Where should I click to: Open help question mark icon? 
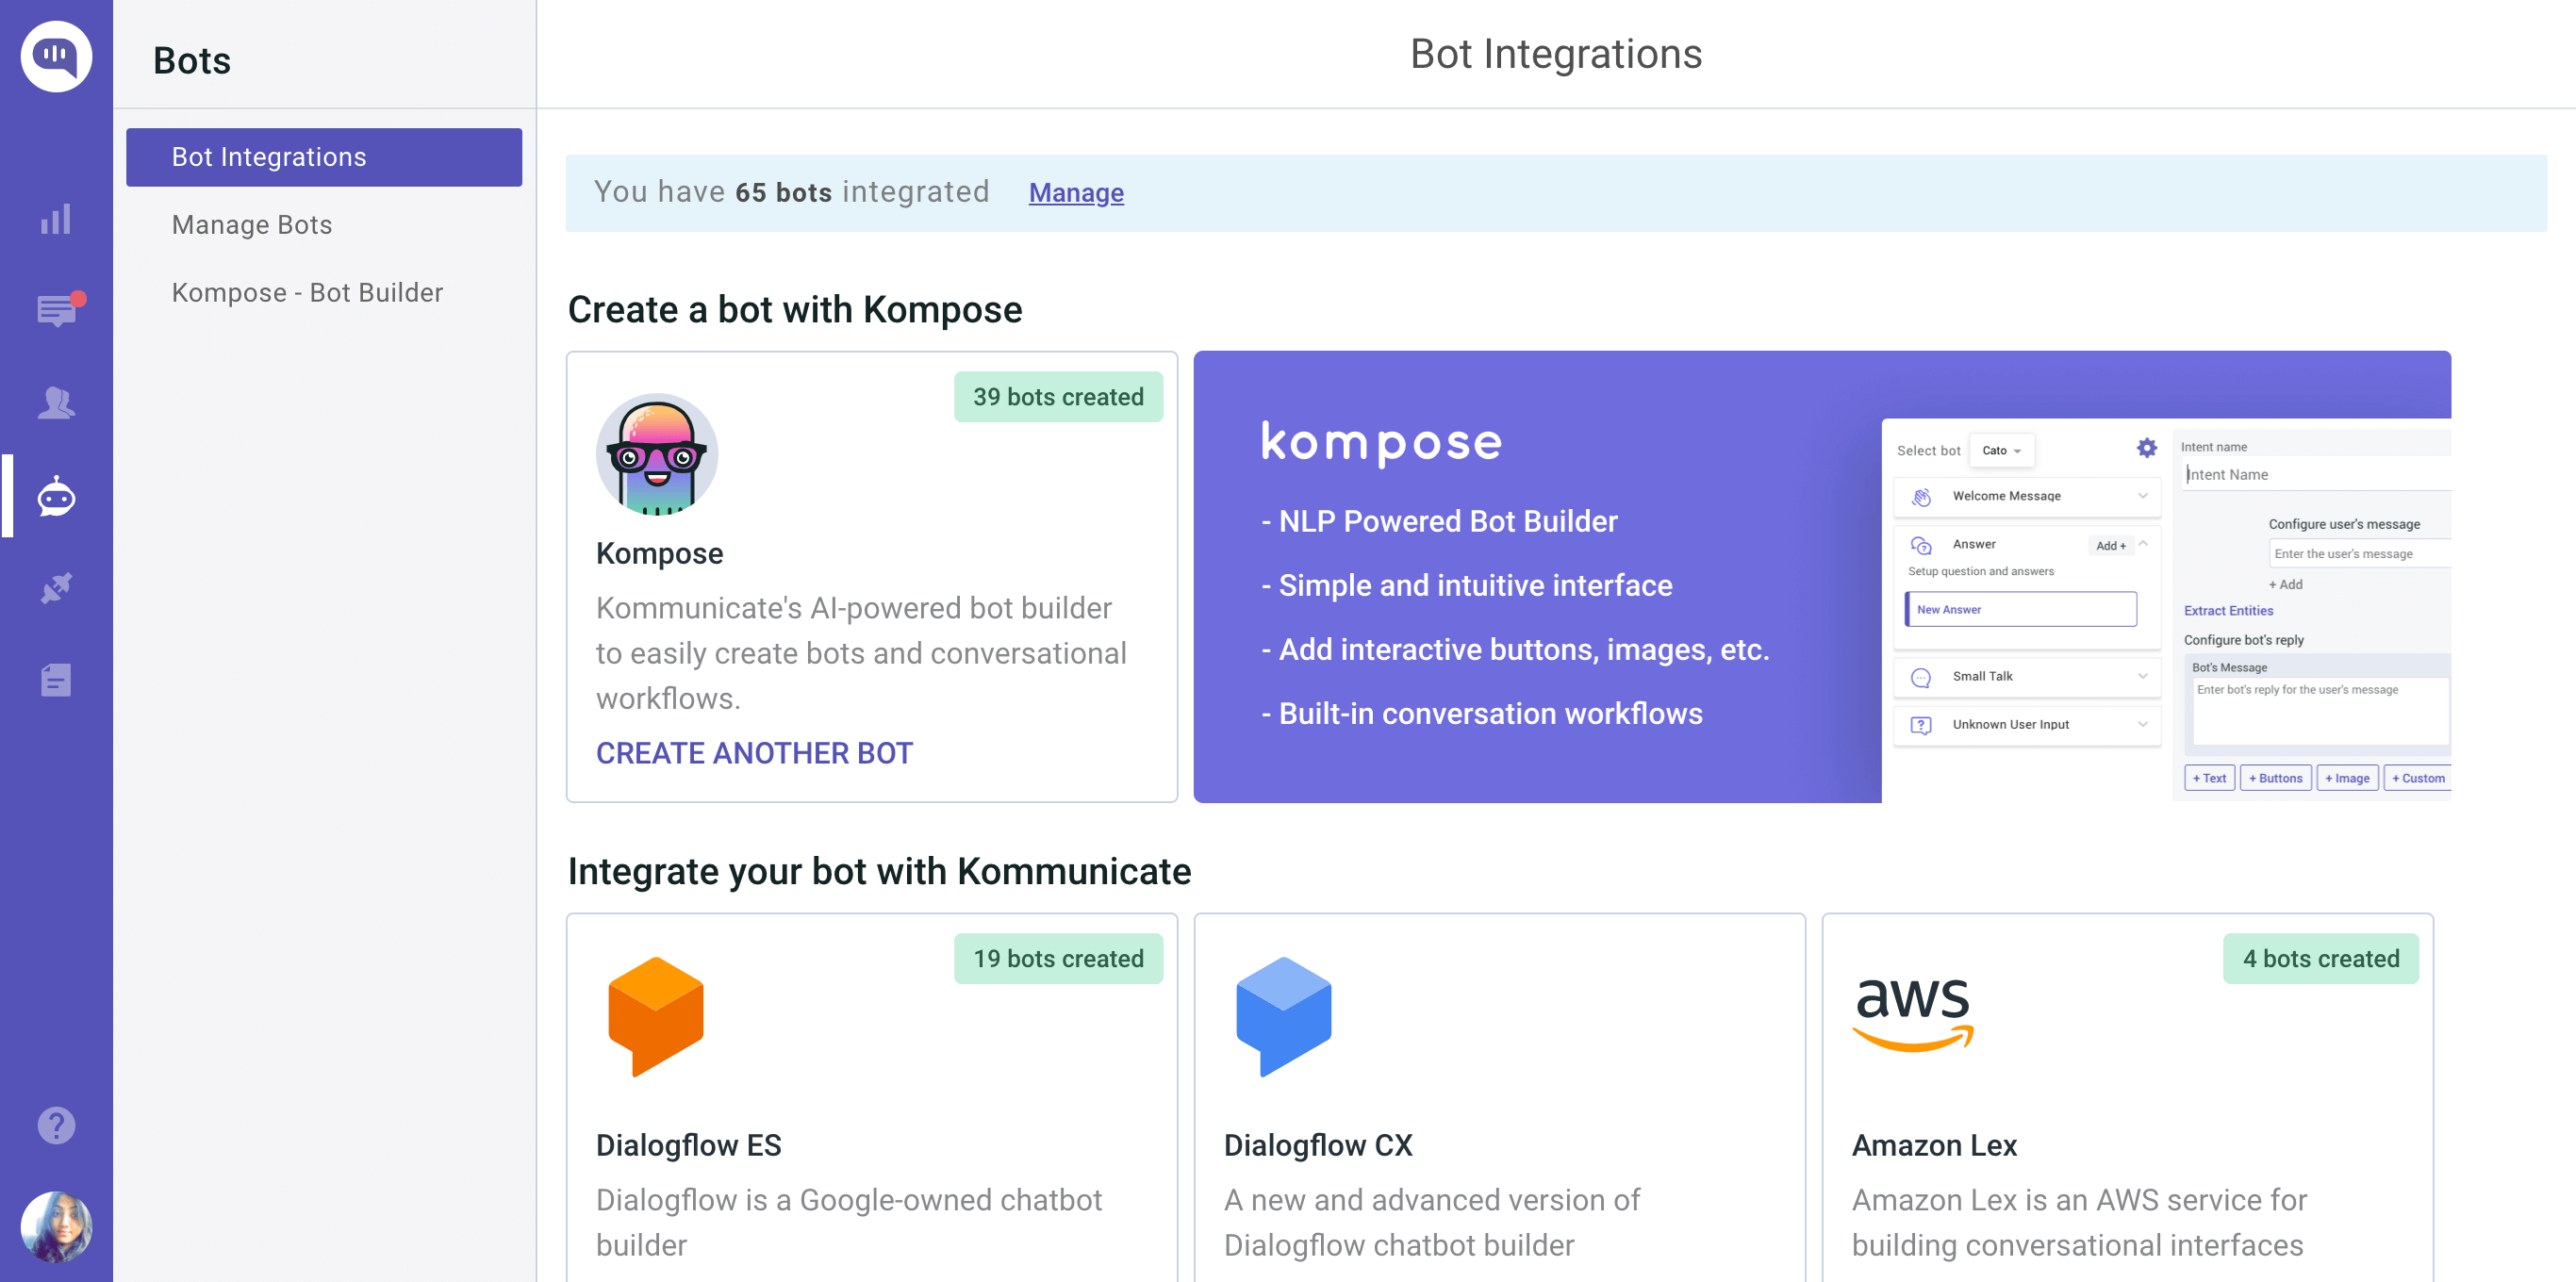click(x=56, y=1125)
